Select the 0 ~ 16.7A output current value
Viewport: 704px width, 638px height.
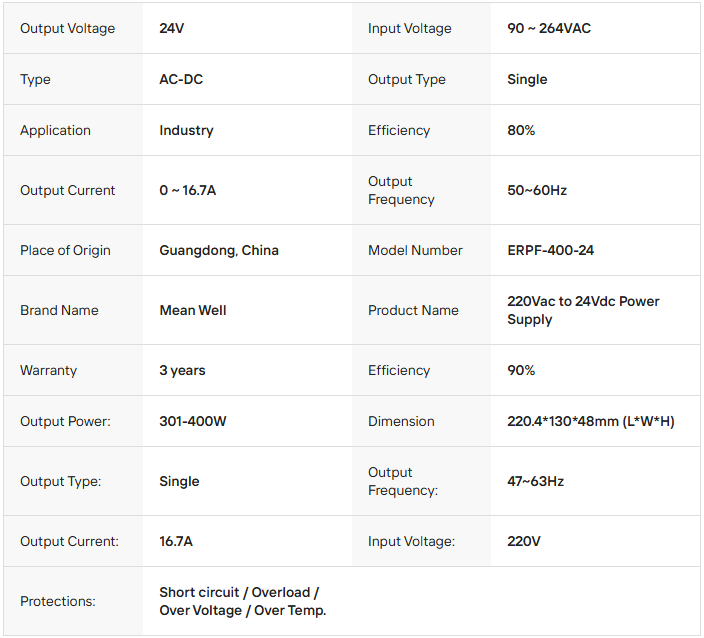(187, 190)
